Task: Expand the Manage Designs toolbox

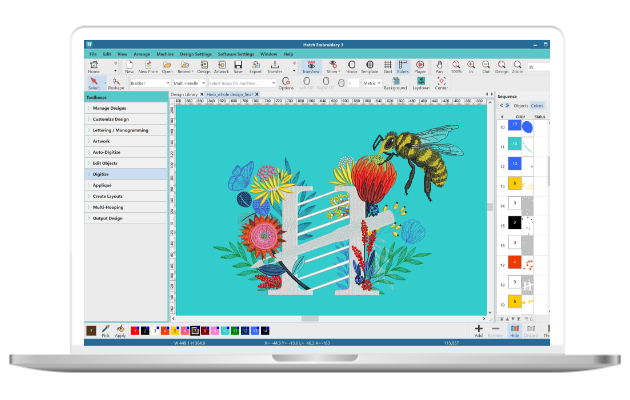Action: (110, 107)
